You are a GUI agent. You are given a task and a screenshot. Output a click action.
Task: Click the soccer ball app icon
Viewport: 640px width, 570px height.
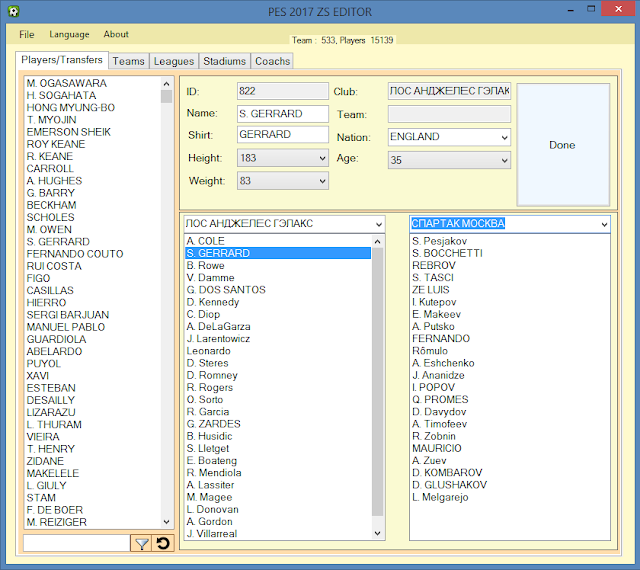[13, 11]
